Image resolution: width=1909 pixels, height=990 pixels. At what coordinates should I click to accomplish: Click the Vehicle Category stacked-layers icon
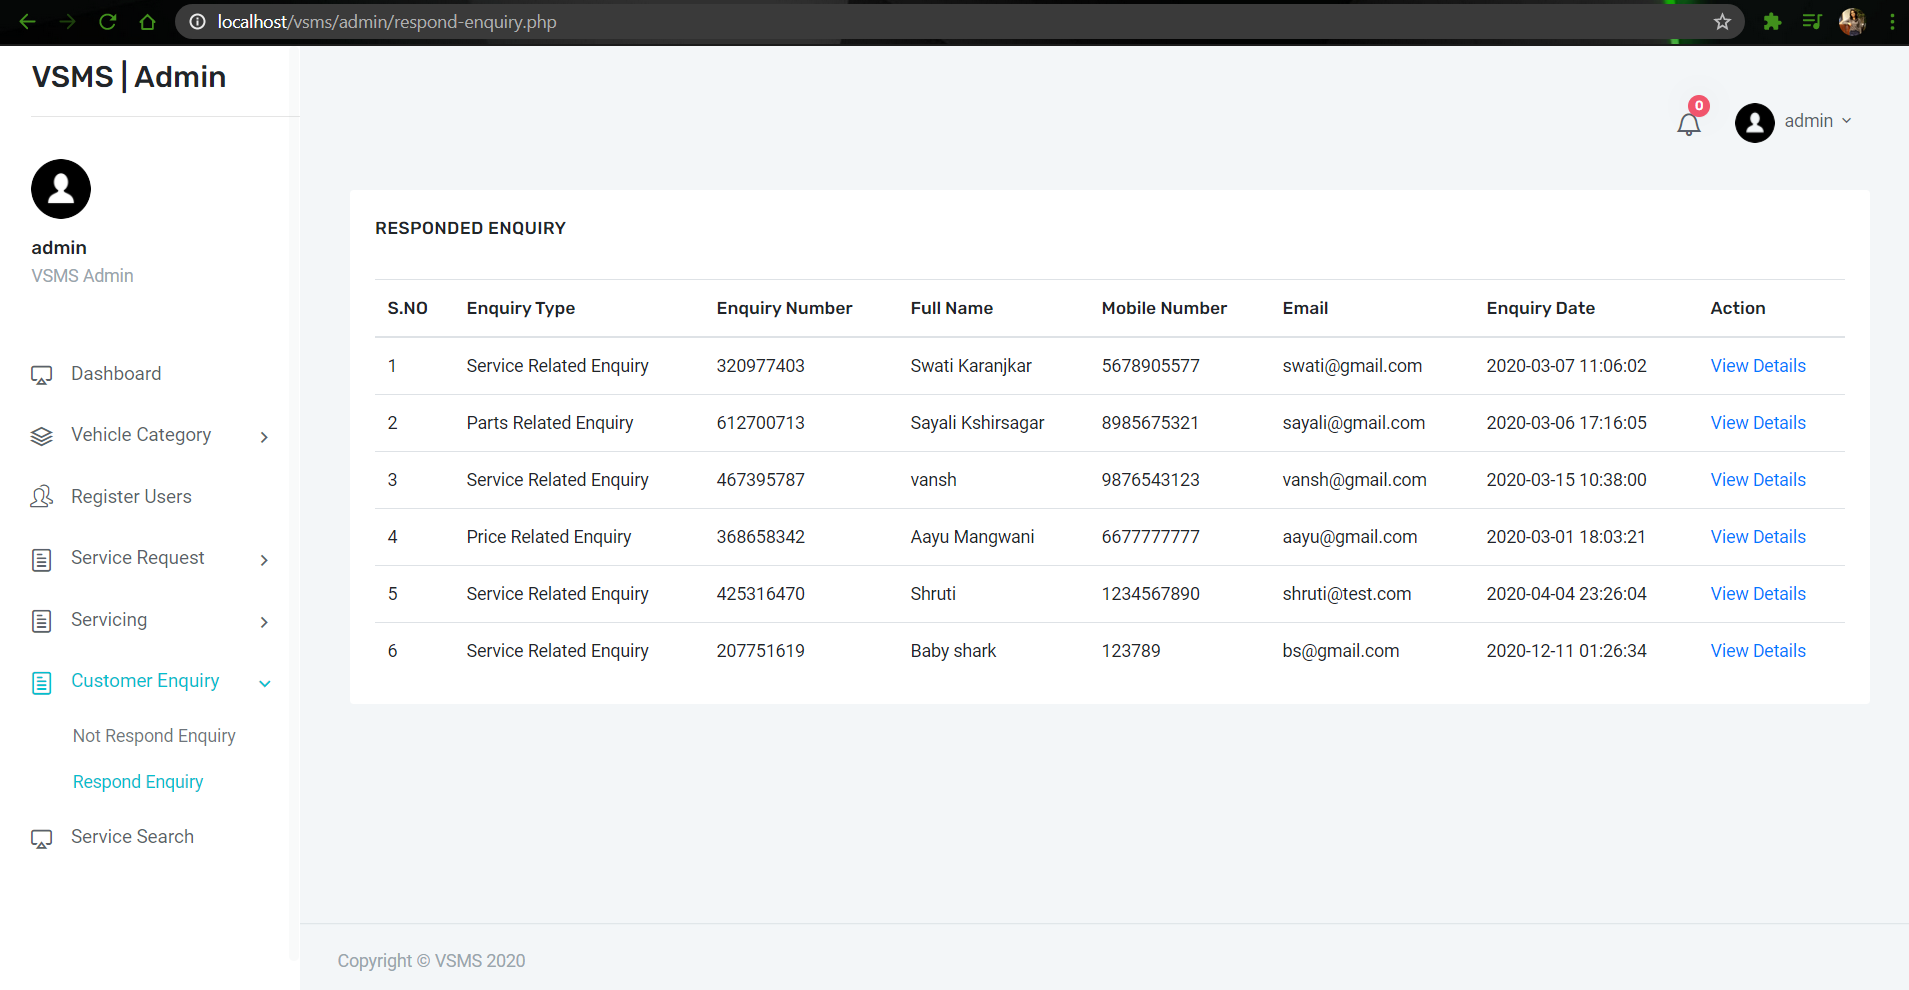pos(41,435)
